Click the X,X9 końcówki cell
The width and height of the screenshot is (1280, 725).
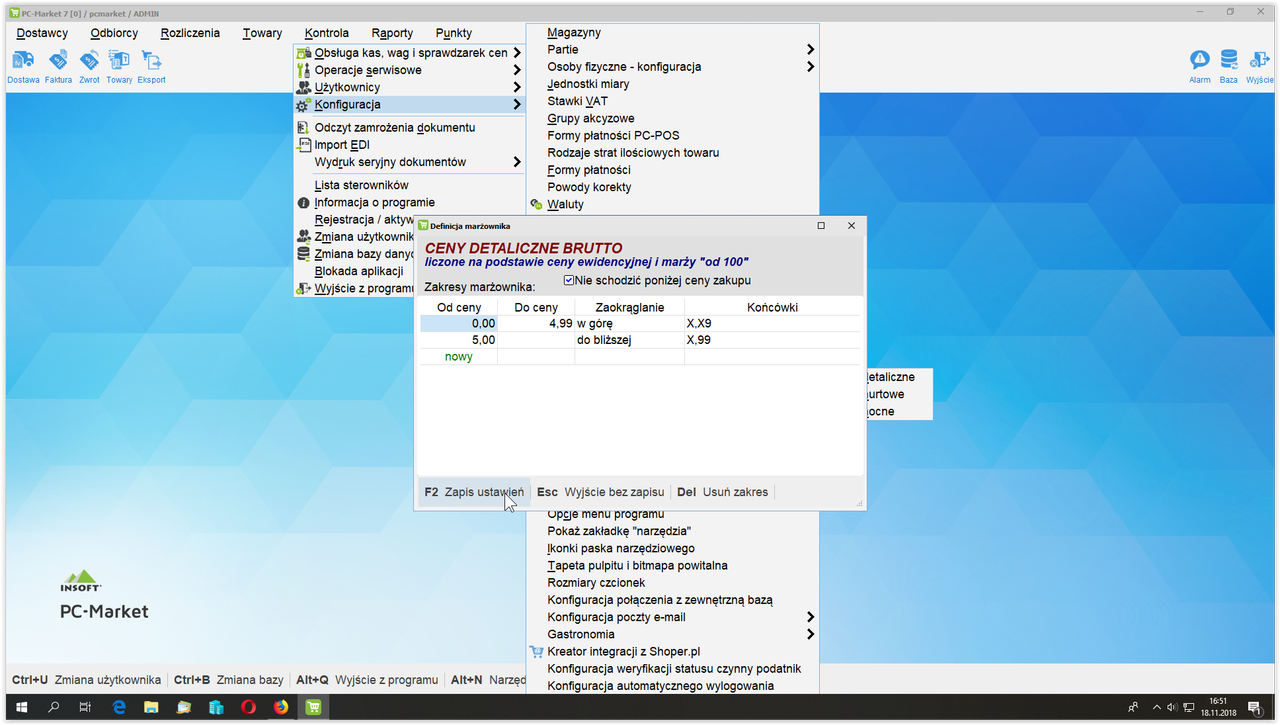(772, 324)
